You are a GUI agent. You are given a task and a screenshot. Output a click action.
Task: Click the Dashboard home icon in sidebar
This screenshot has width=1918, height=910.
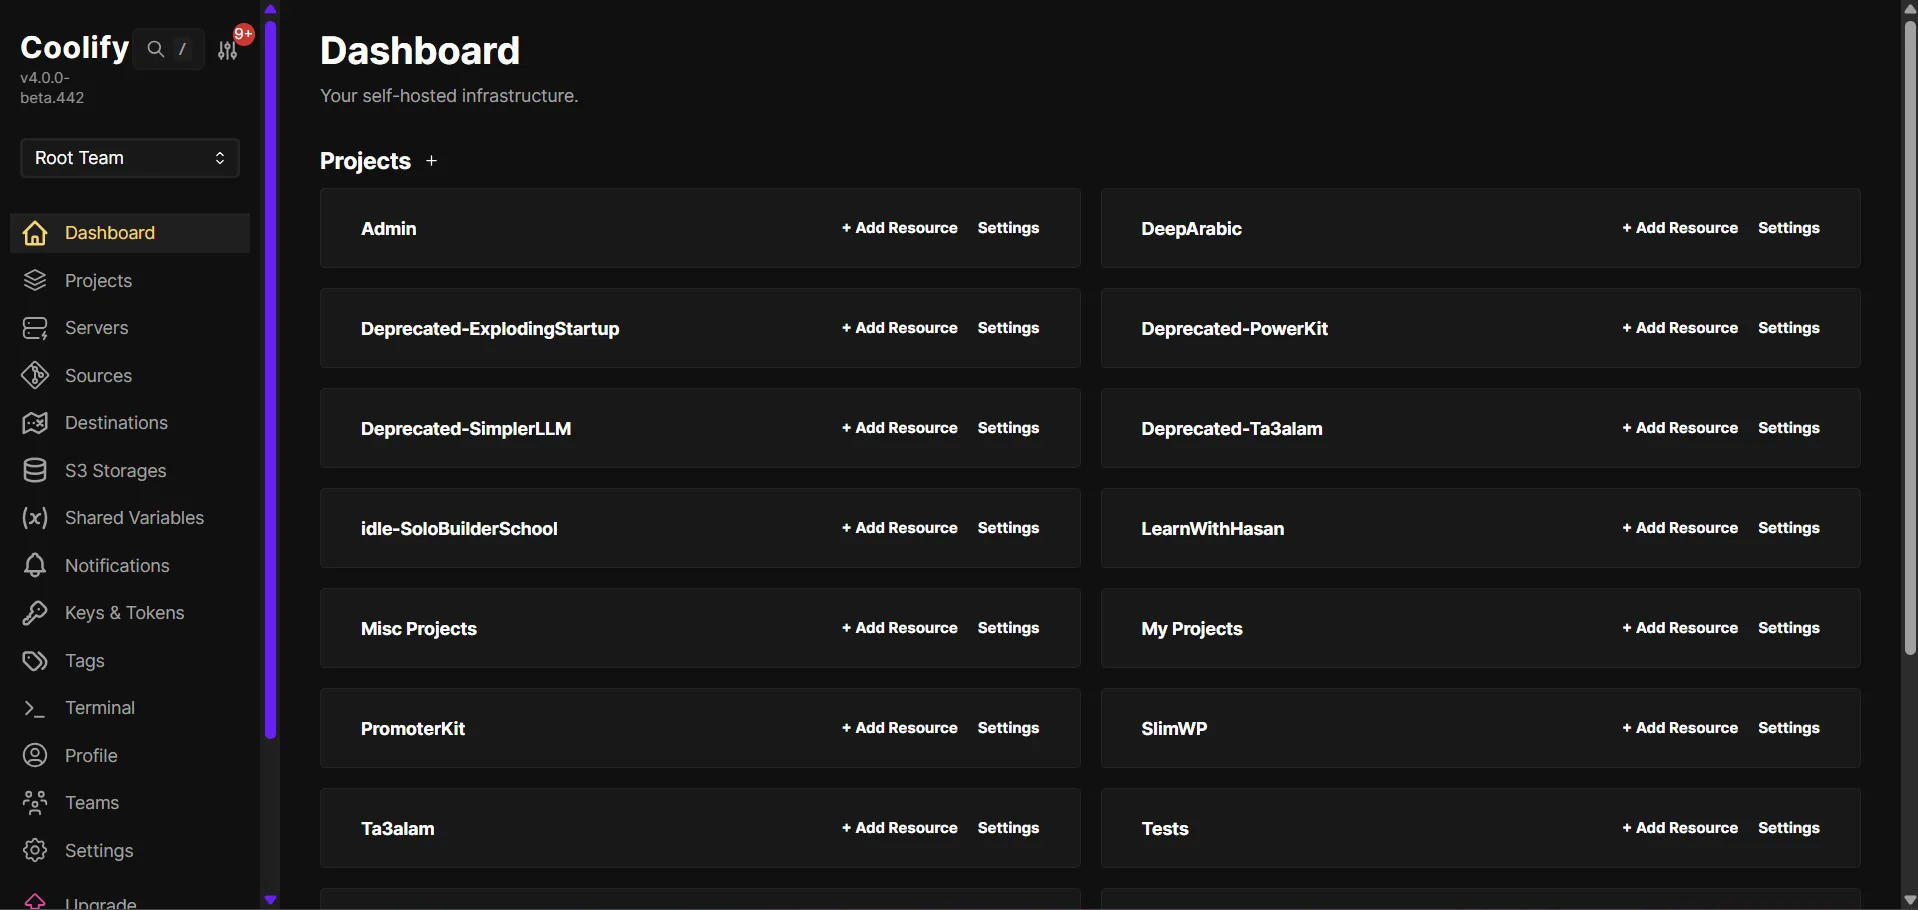(x=35, y=233)
